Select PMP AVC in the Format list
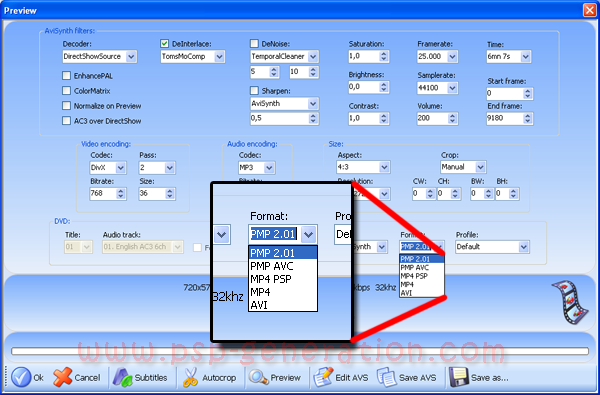 pyautogui.click(x=422, y=268)
